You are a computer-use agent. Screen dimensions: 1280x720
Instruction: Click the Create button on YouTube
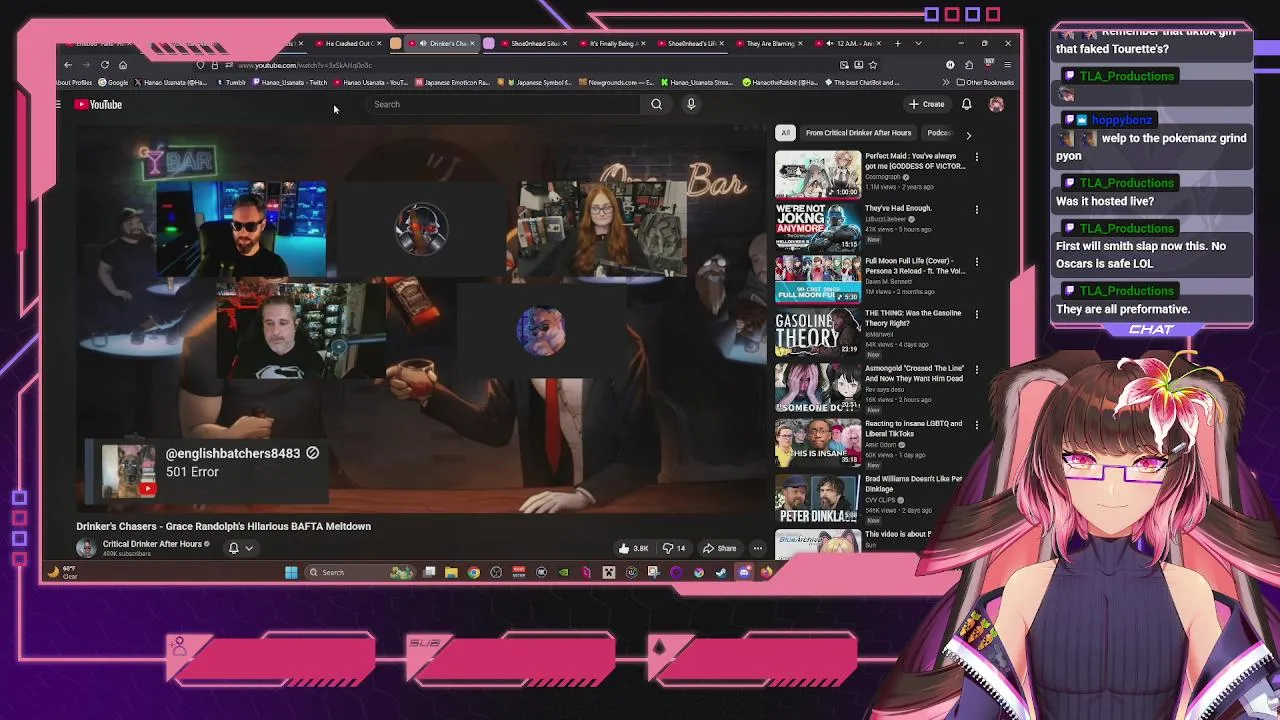tap(926, 104)
